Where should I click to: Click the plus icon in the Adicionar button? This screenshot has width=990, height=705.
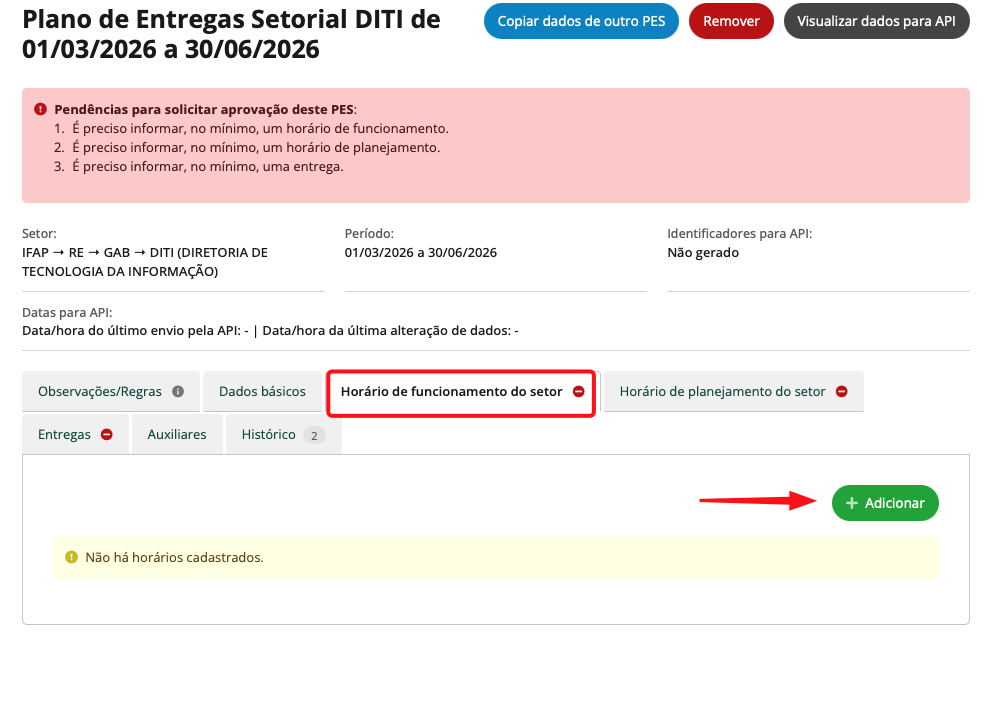coord(852,503)
